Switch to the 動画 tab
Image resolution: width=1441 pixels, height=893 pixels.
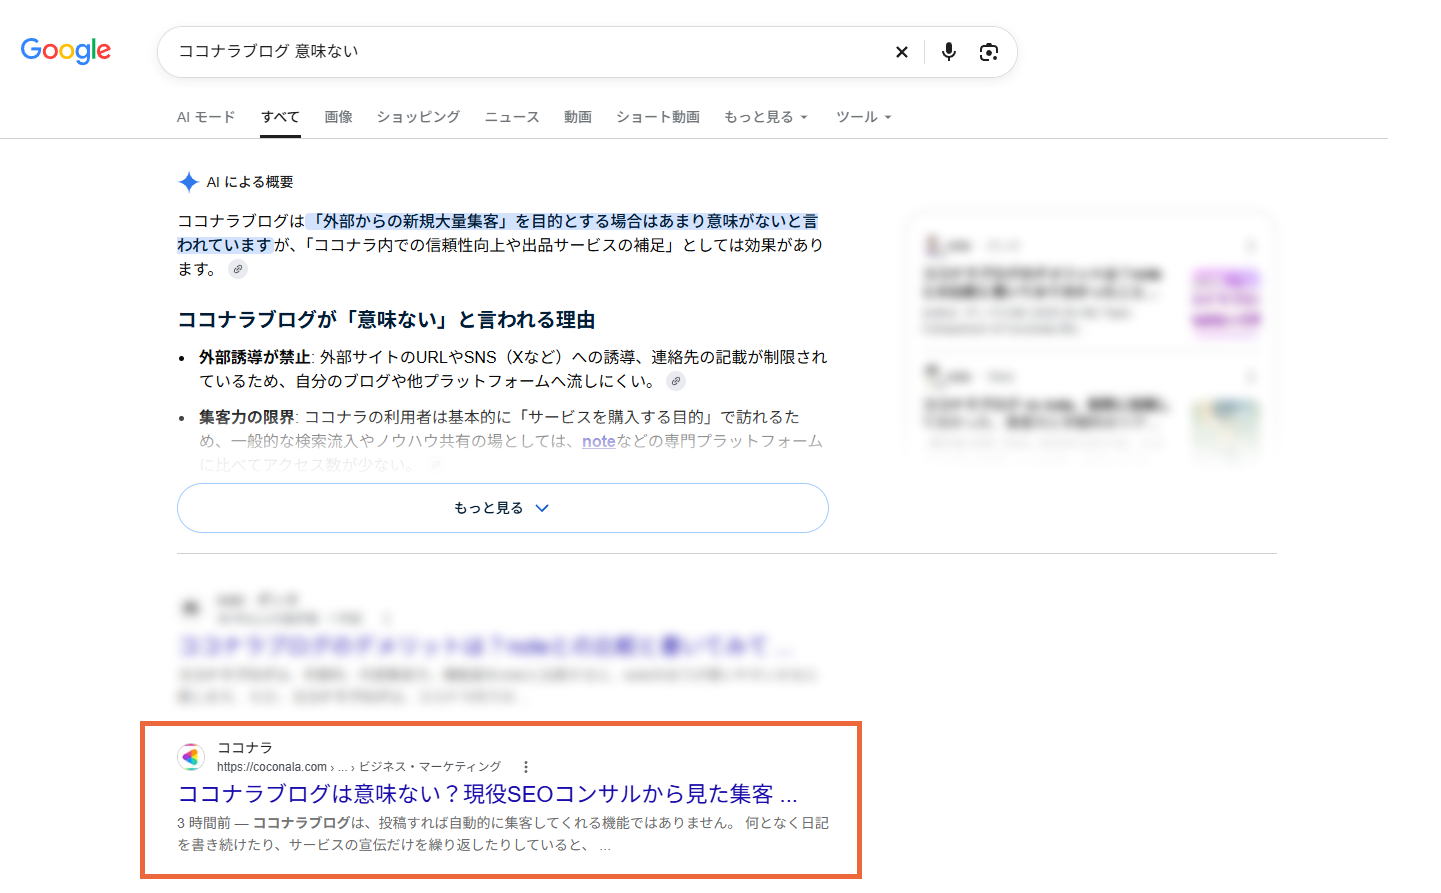[578, 117]
